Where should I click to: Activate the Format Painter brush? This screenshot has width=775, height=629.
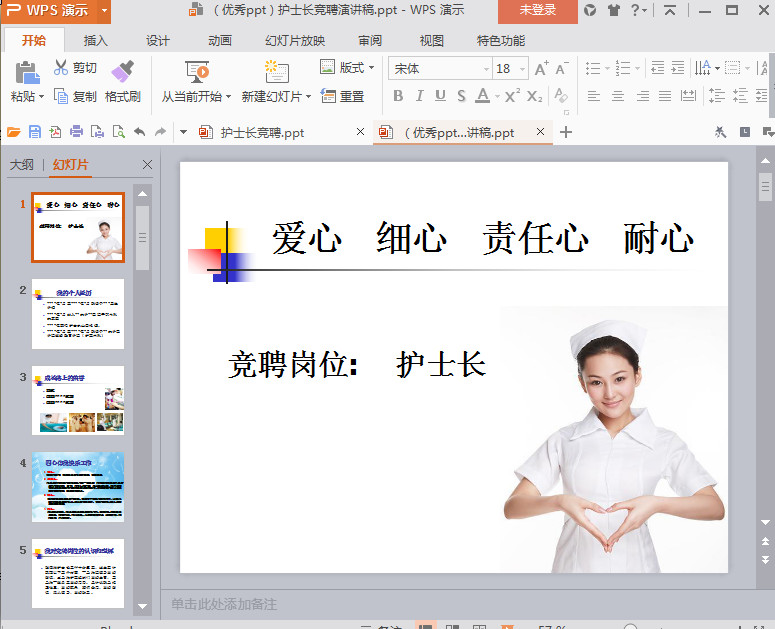tap(123, 72)
